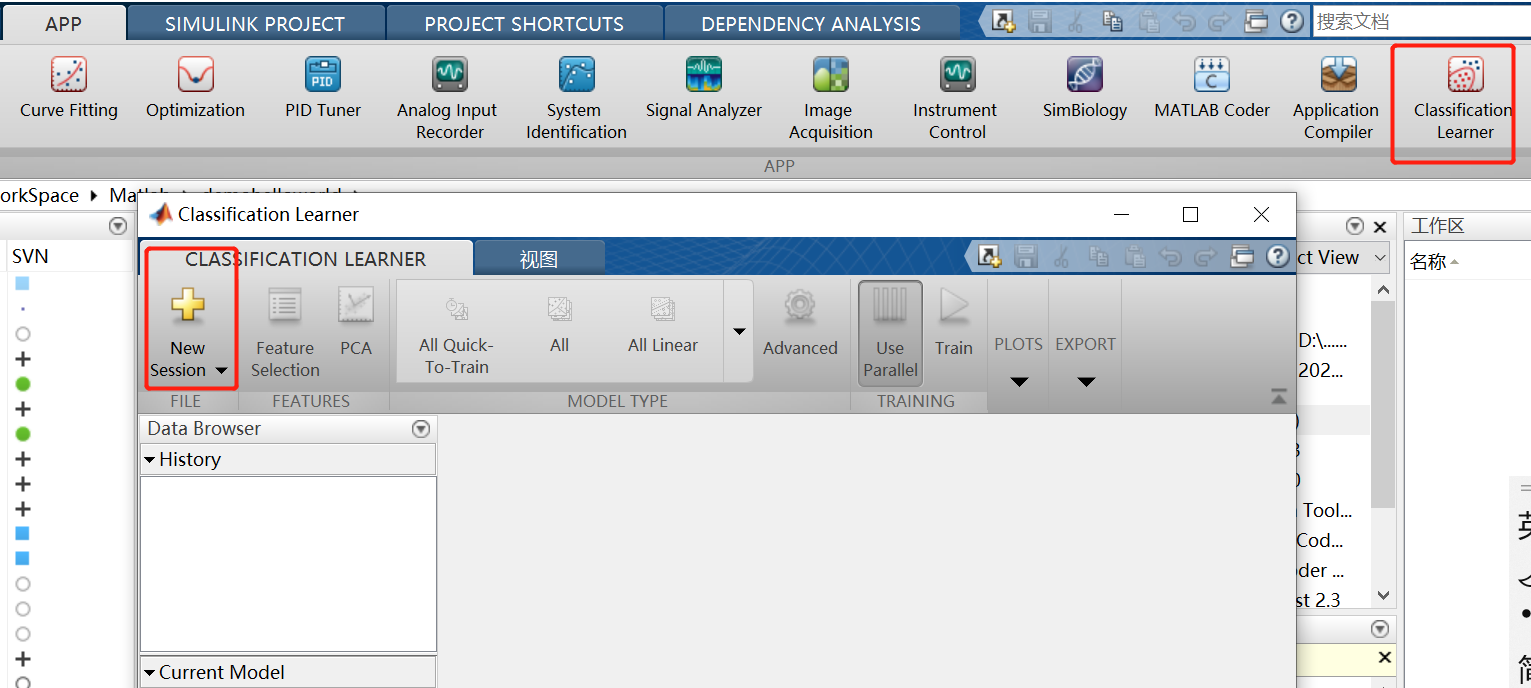Switch to the 视图 tab

(x=539, y=259)
